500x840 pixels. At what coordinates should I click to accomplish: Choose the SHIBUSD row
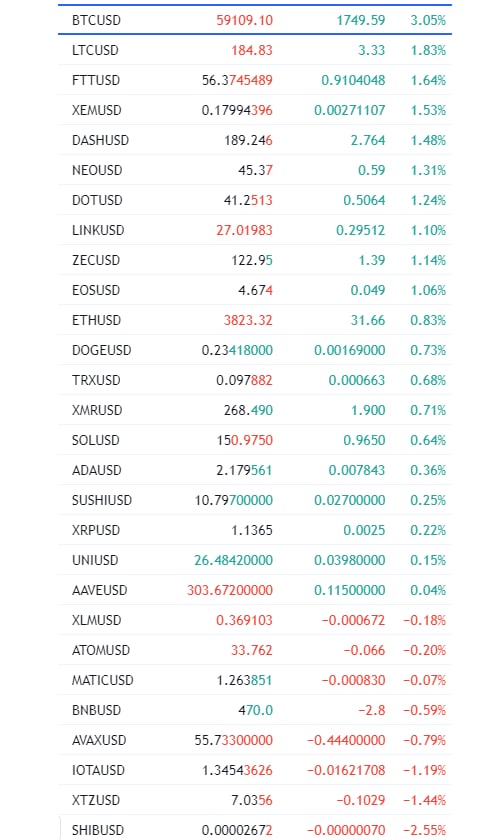(255, 828)
